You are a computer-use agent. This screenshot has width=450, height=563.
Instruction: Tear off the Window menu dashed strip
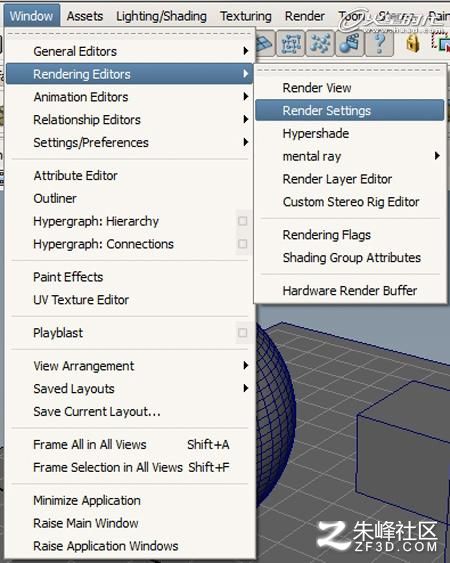point(129,34)
